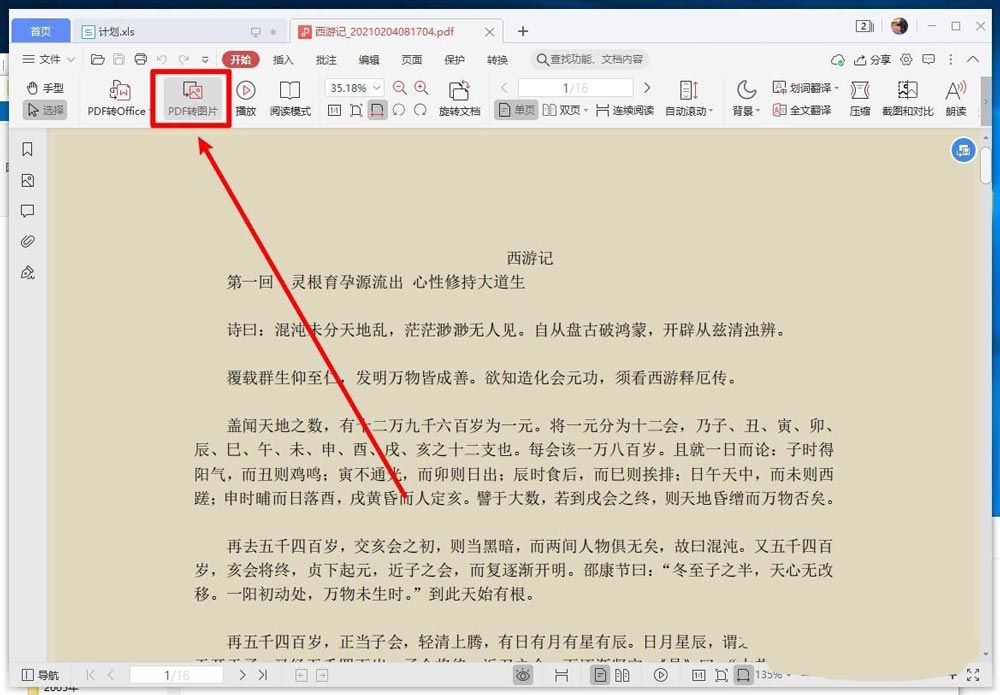1000x695 pixels.
Task: Select actual size 1:1 icon in ribbon
Action: (x=334, y=110)
